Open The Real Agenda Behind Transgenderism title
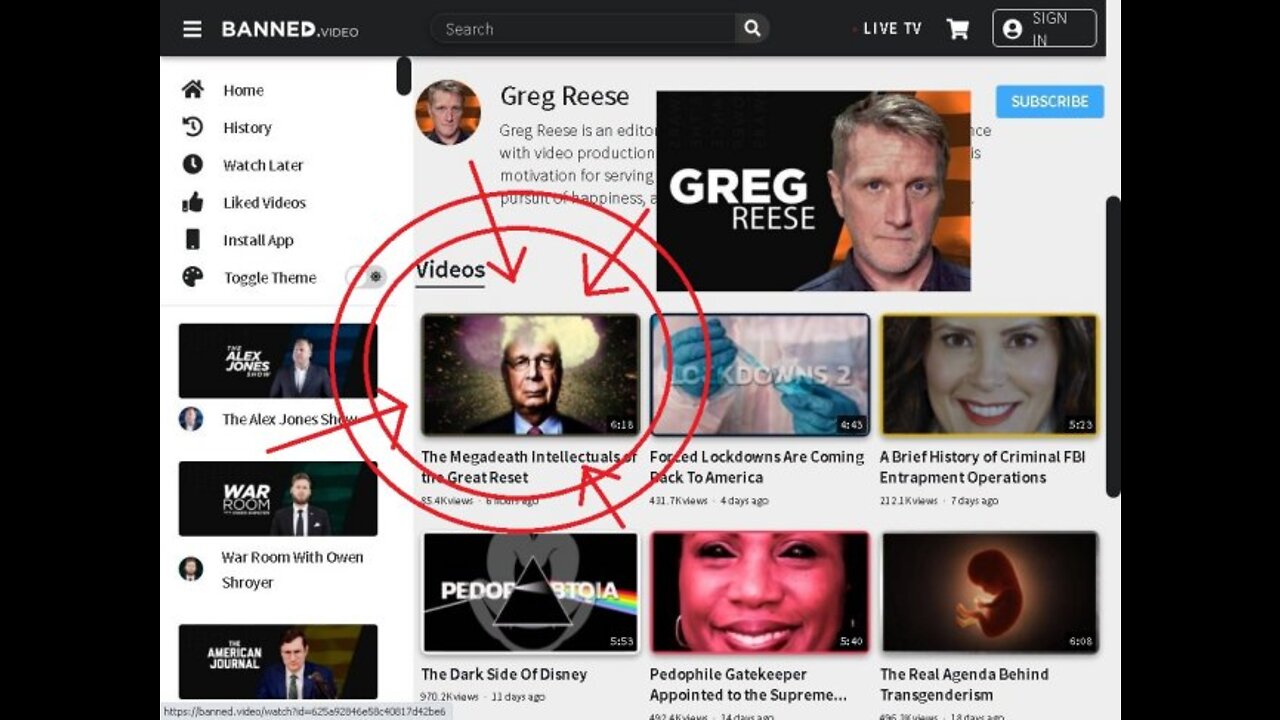Image resolution: width=1280 pixels, height=720 pixels. tap(964, 684)
